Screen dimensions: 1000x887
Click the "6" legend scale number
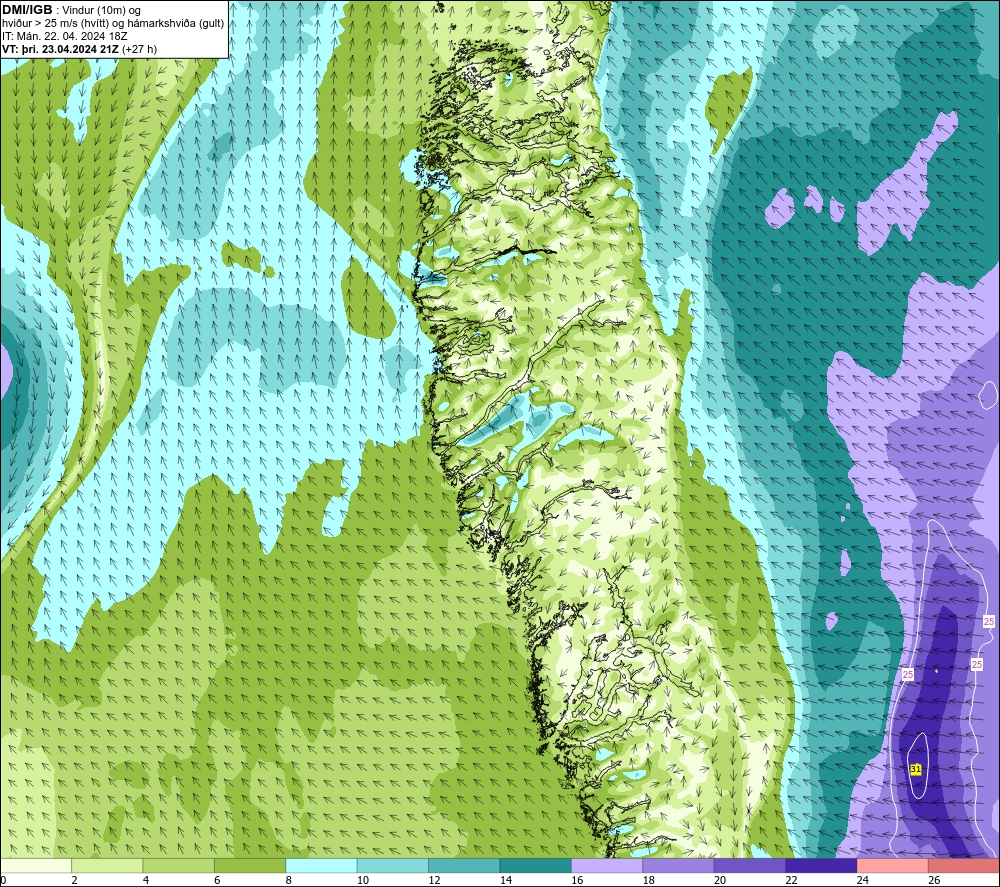(217, 880)
